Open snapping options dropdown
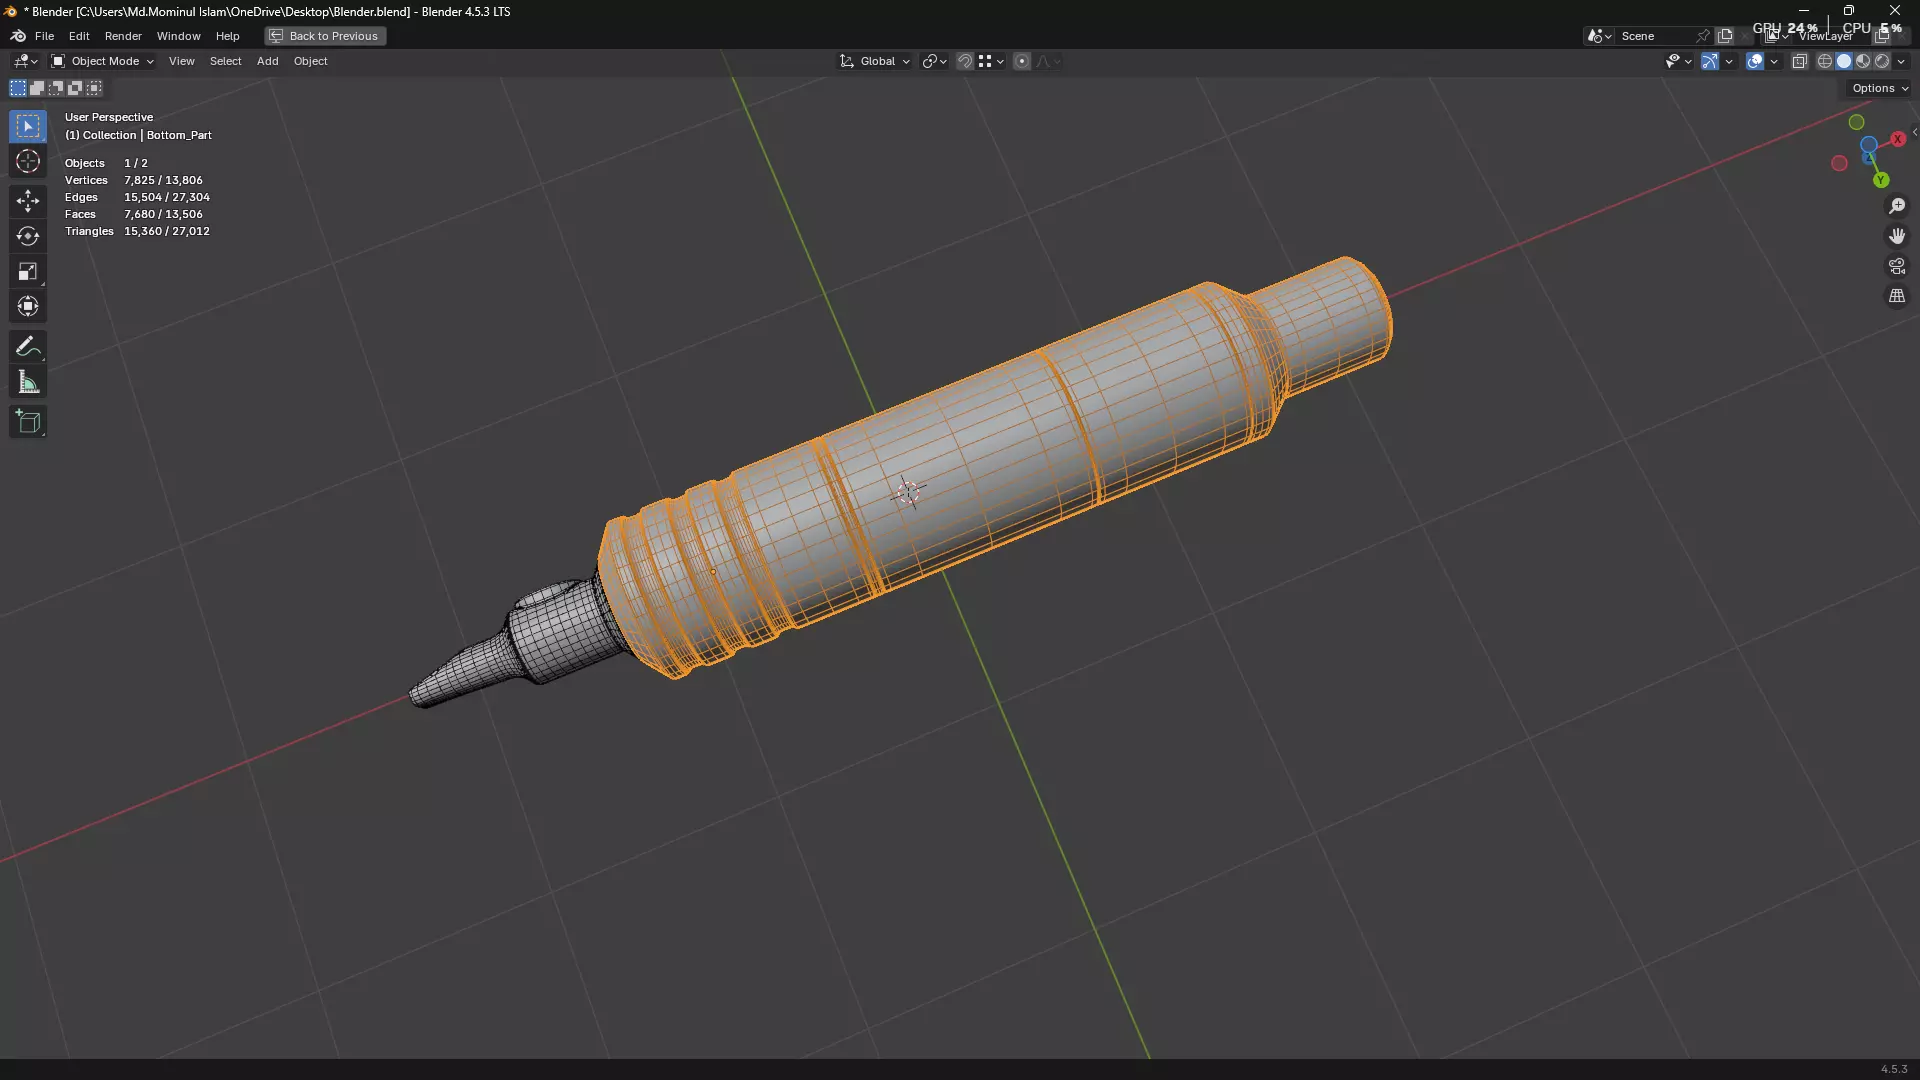Viewport: 1920px width, 1080px height. click(991, 61)
